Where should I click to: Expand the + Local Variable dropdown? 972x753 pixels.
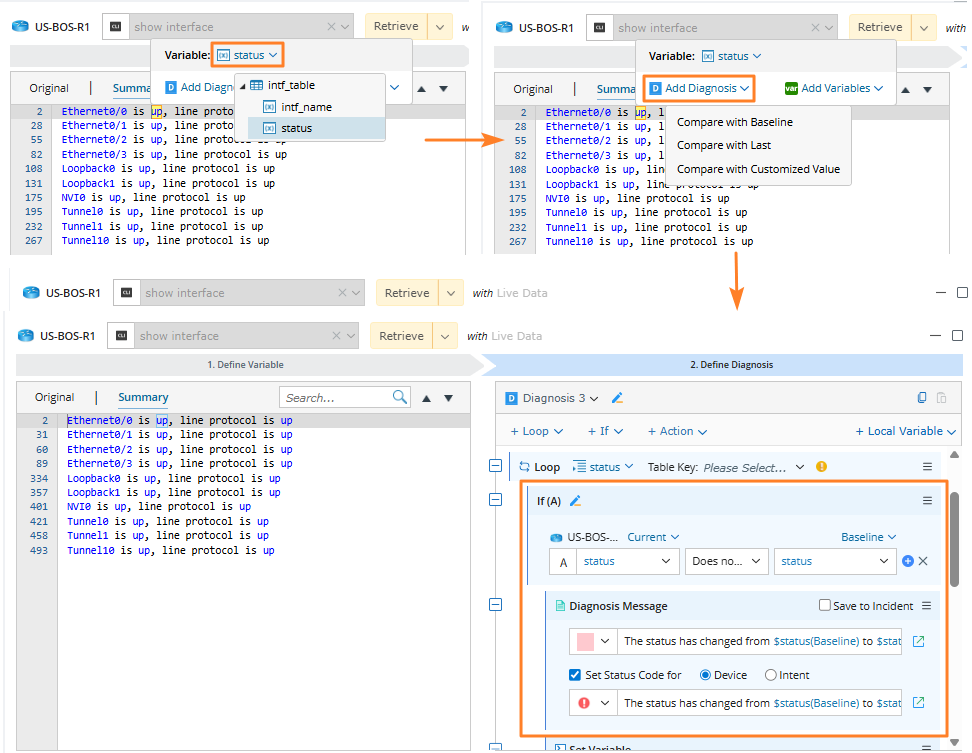[905, 431]
